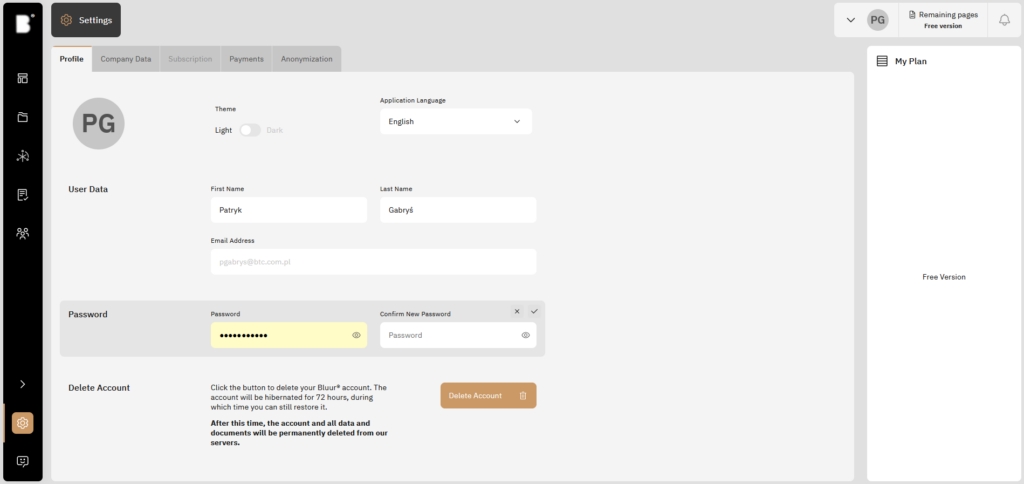Image resolution: width=1024 pixels, height=484 pixels.
Task: Click the team members sidebar icon
Action: (22, 233)
